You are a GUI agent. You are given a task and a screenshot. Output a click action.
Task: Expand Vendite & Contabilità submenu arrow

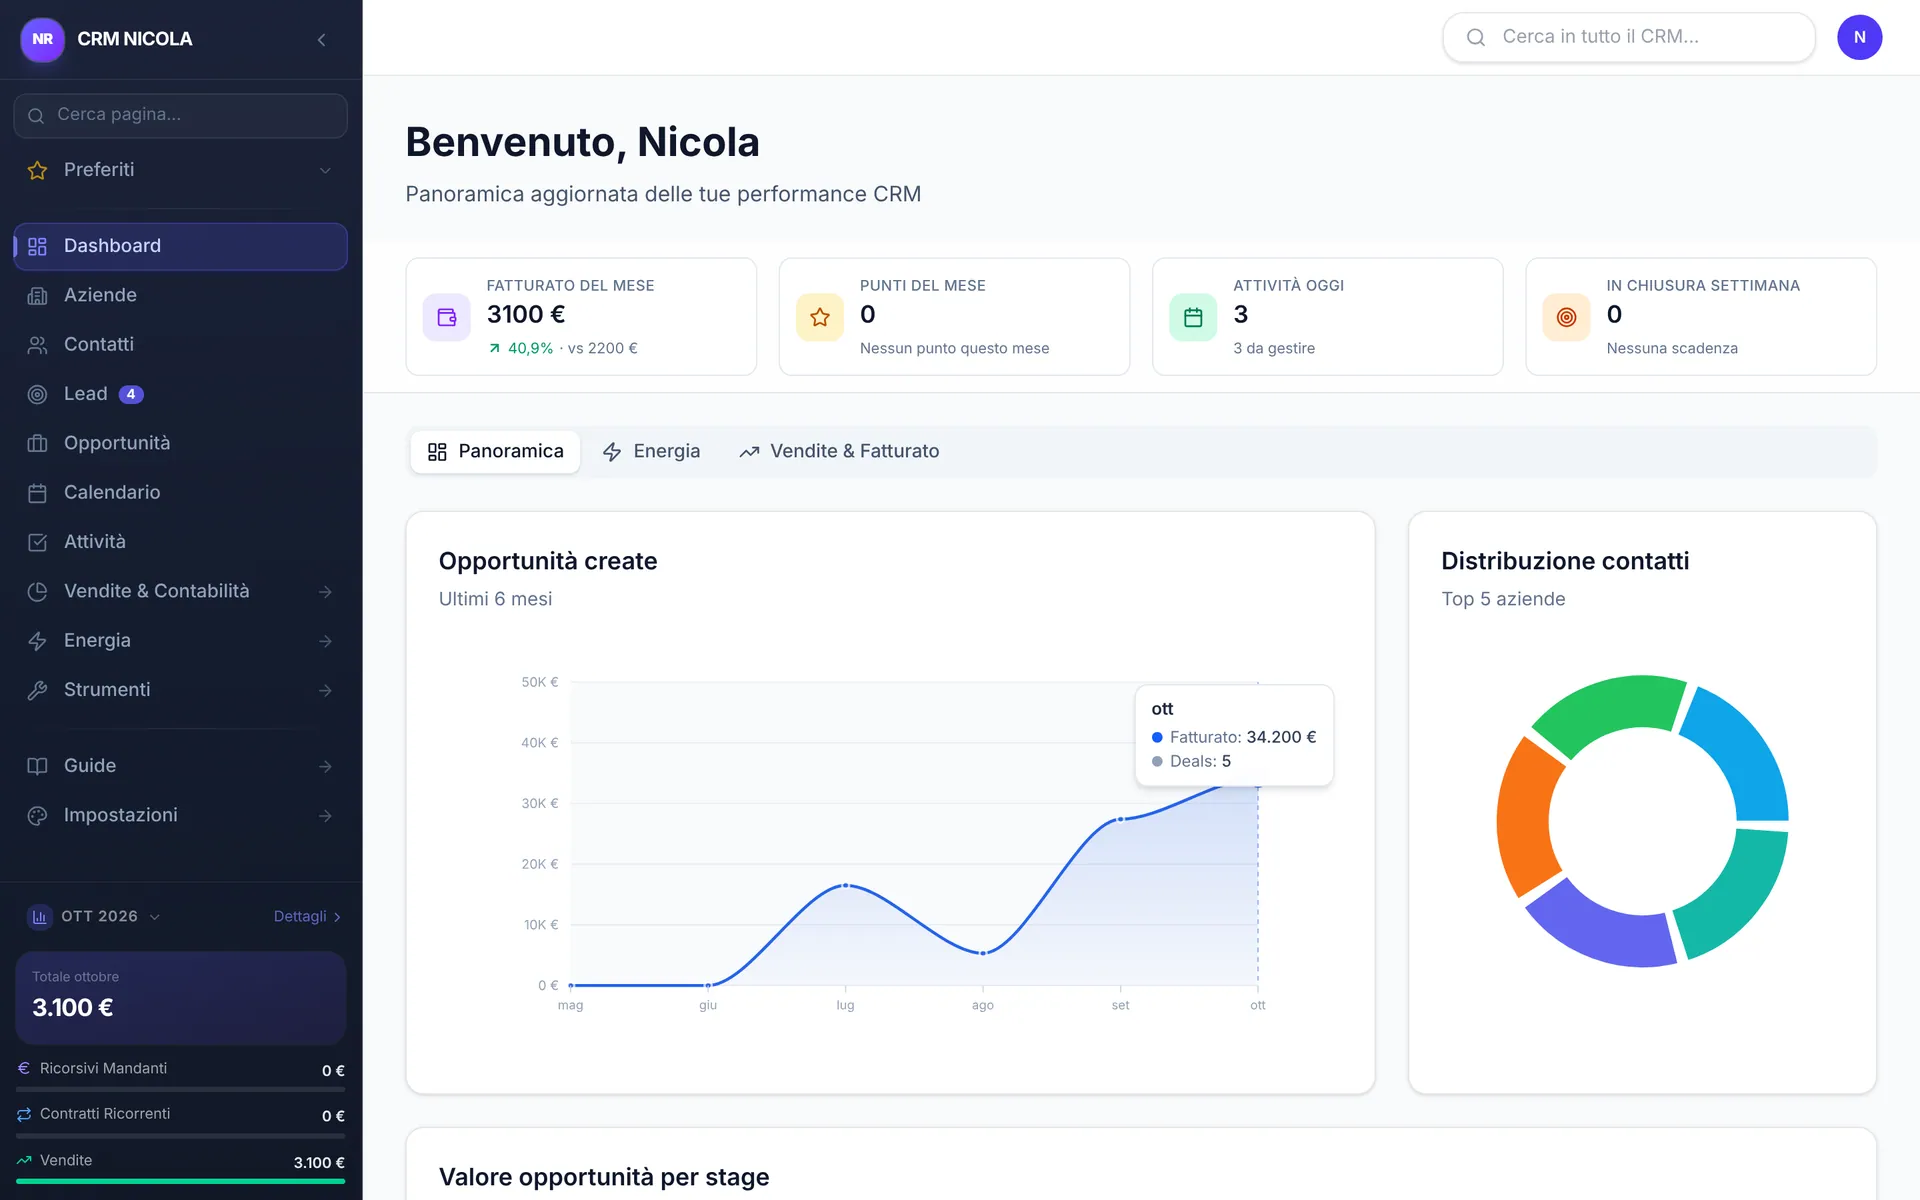pos(325,592)
